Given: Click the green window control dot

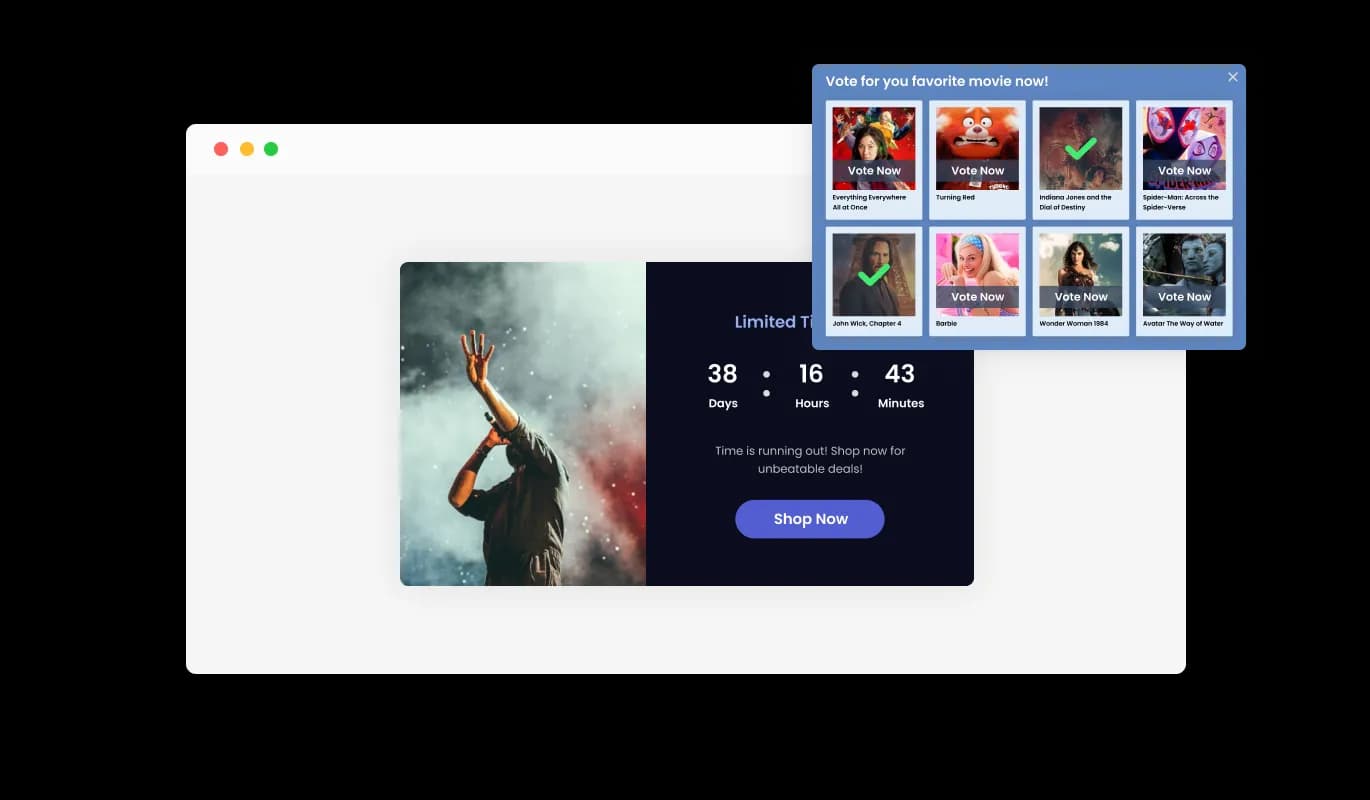Looking at the screenshot, I should click(x=271, y=148).
